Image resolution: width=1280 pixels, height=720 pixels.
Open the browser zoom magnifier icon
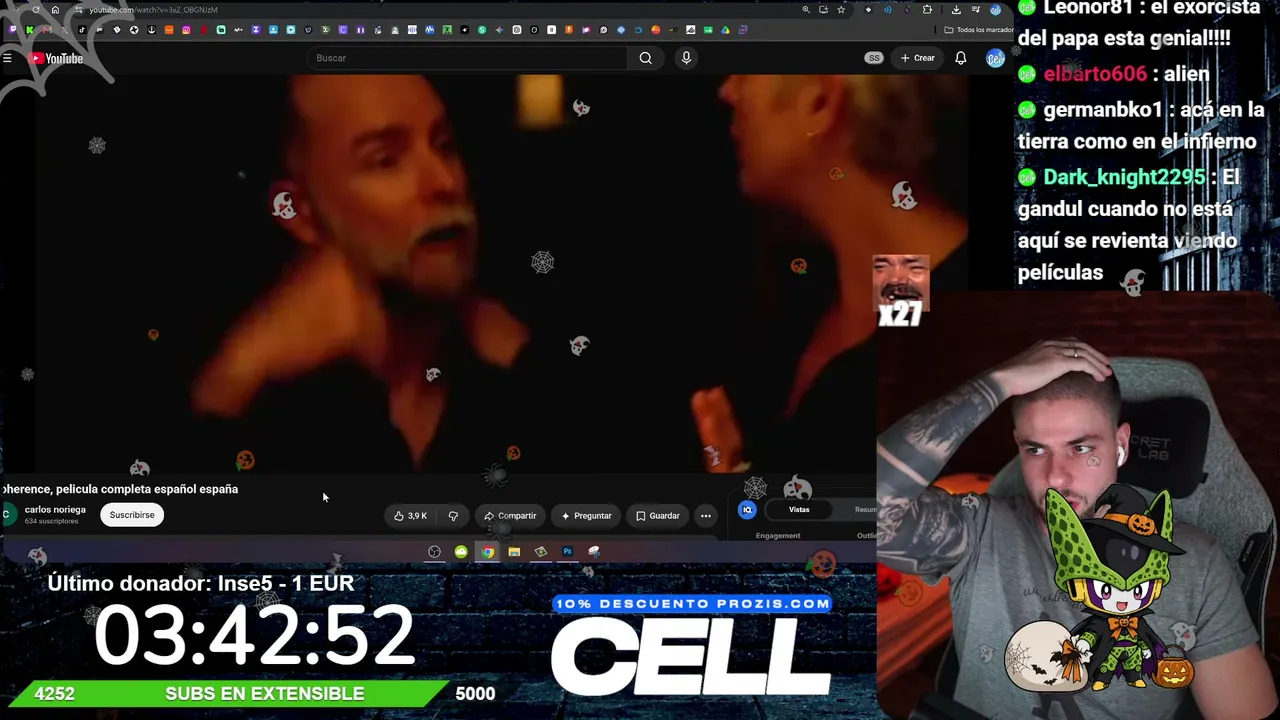point(806,10)
